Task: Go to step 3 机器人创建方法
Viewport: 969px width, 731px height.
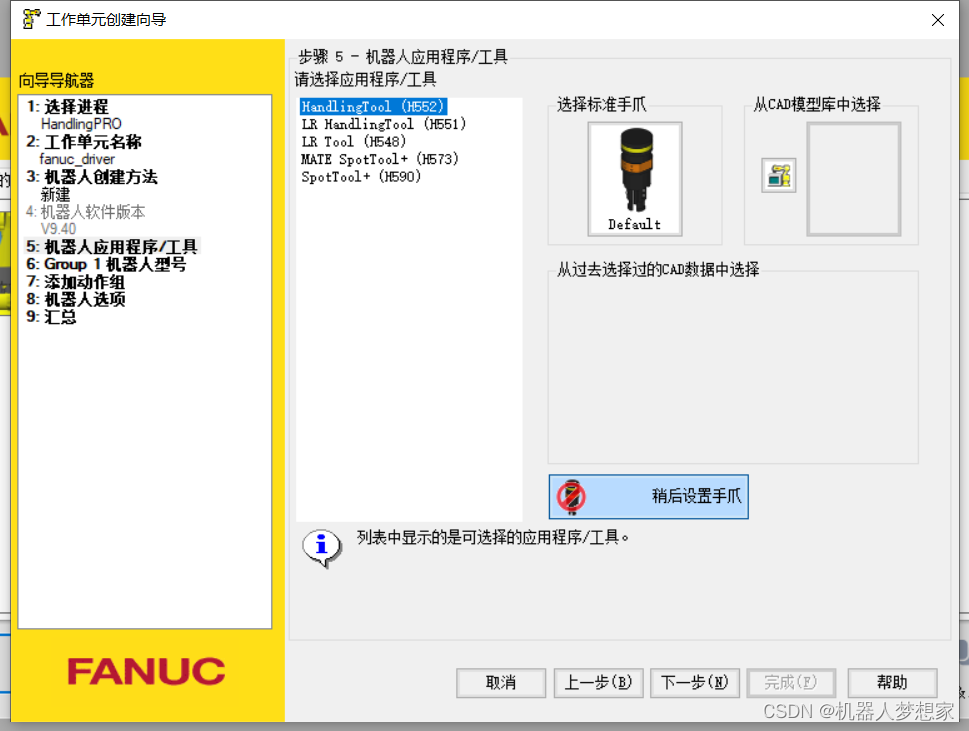Action: coord(92,177)
